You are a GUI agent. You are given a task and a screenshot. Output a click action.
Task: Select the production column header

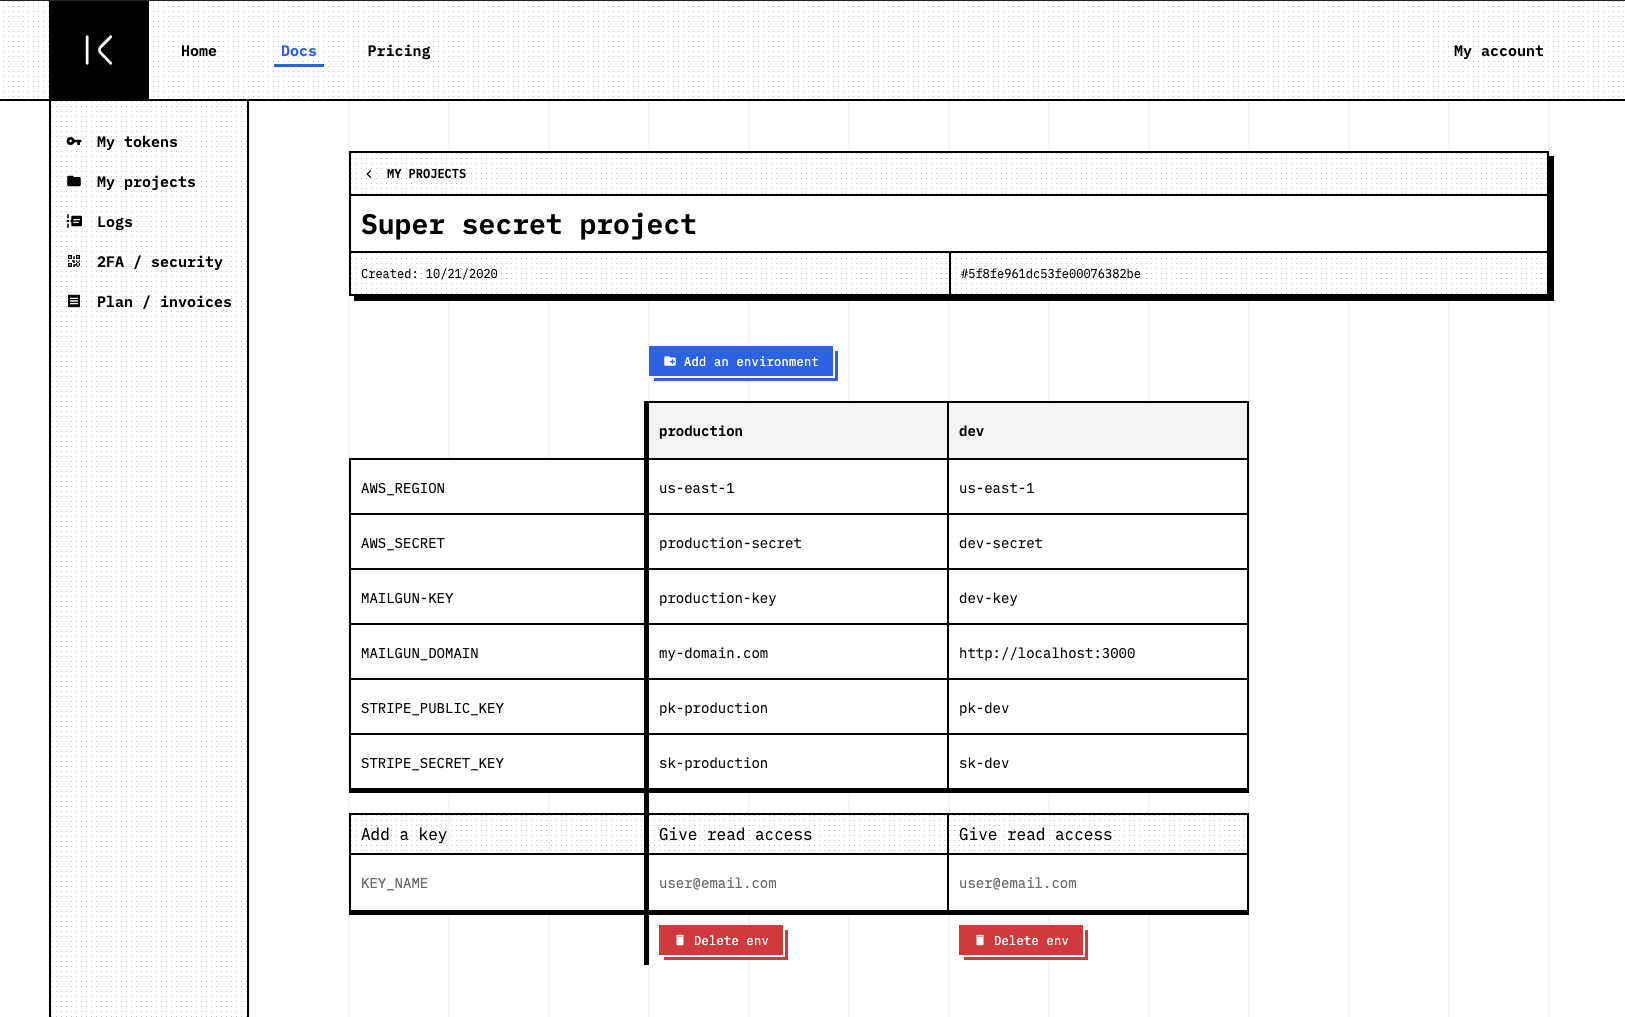click(x=798, y=431)
